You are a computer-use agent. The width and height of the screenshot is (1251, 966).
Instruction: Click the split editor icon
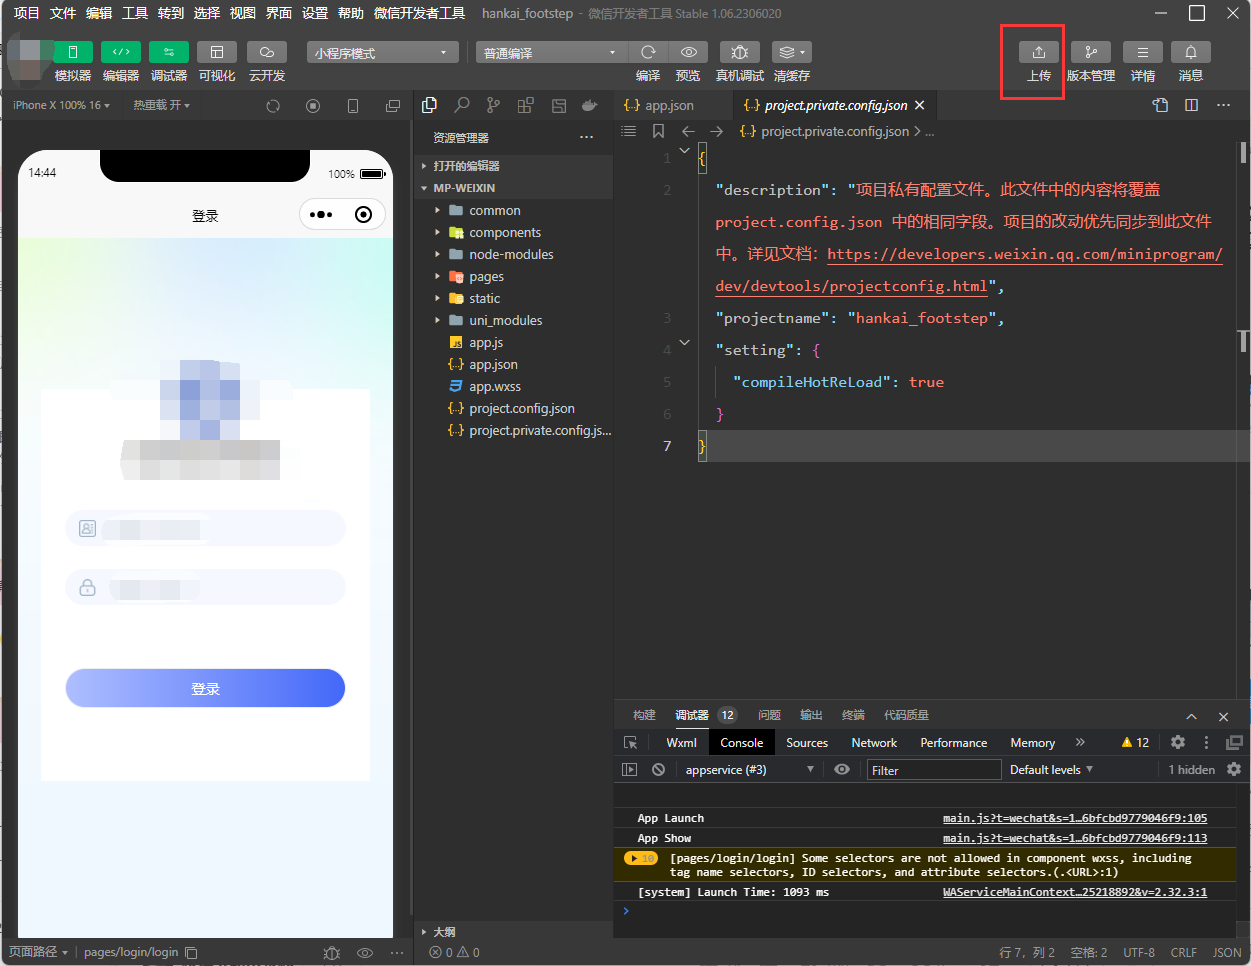coord(1191,105)
